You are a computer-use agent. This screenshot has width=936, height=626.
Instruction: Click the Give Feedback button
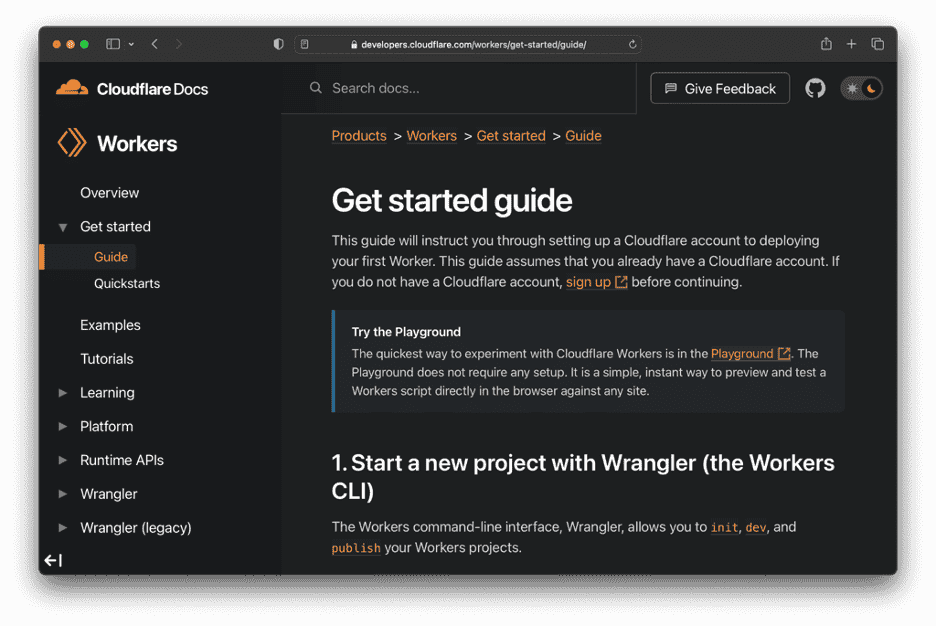click(719, 88)
